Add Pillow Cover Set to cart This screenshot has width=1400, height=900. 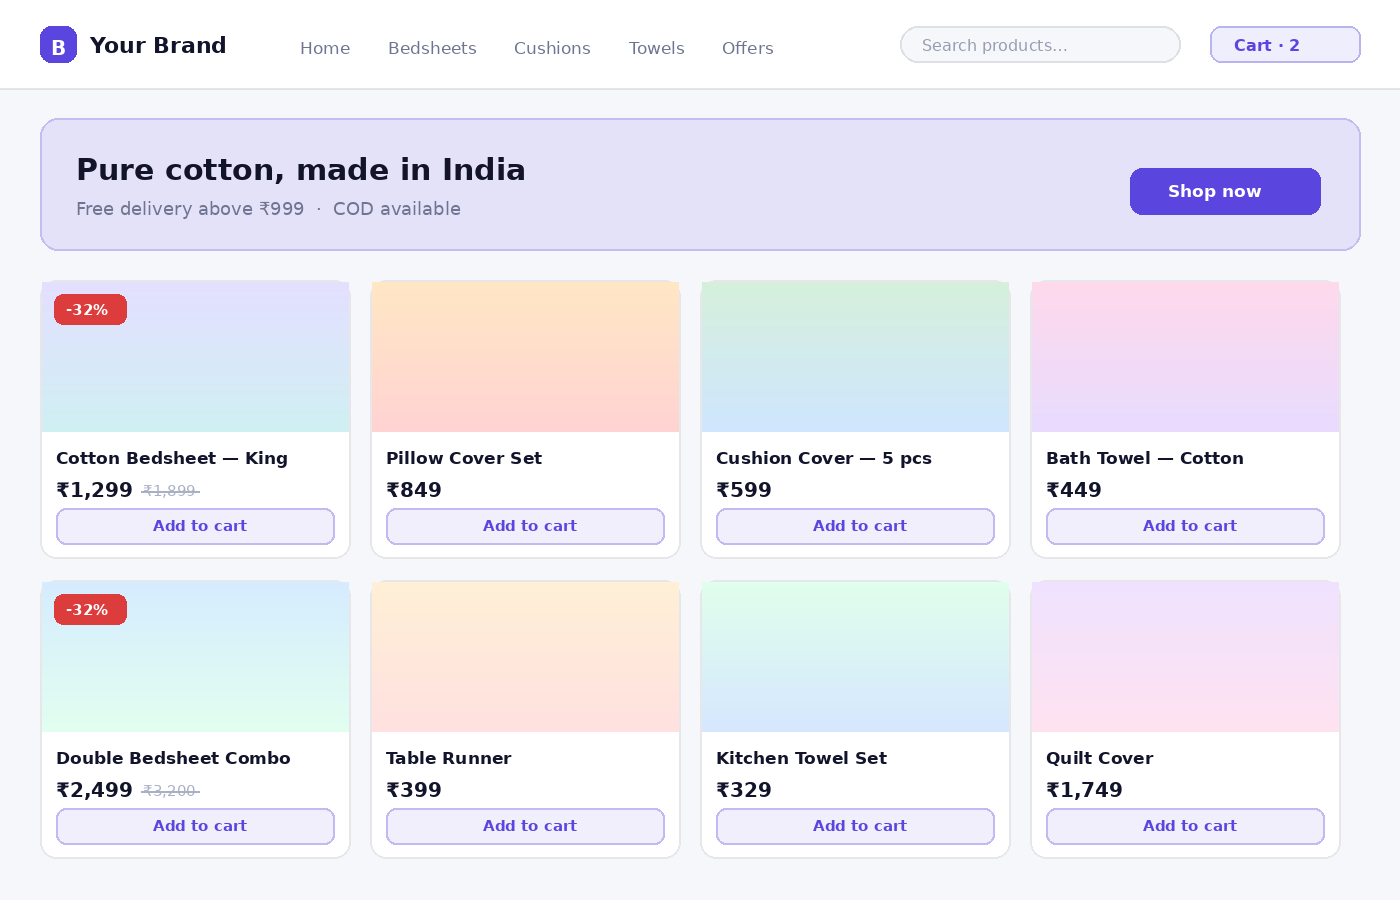pos(525,526)
